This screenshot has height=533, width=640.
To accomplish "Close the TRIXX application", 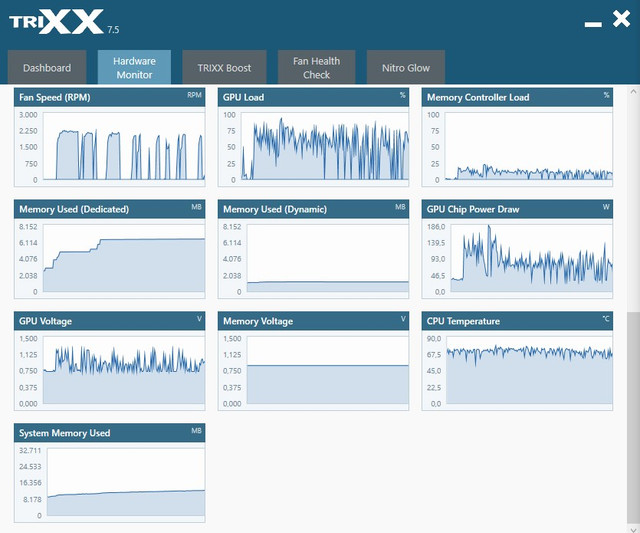I will (x=621, y=19).
